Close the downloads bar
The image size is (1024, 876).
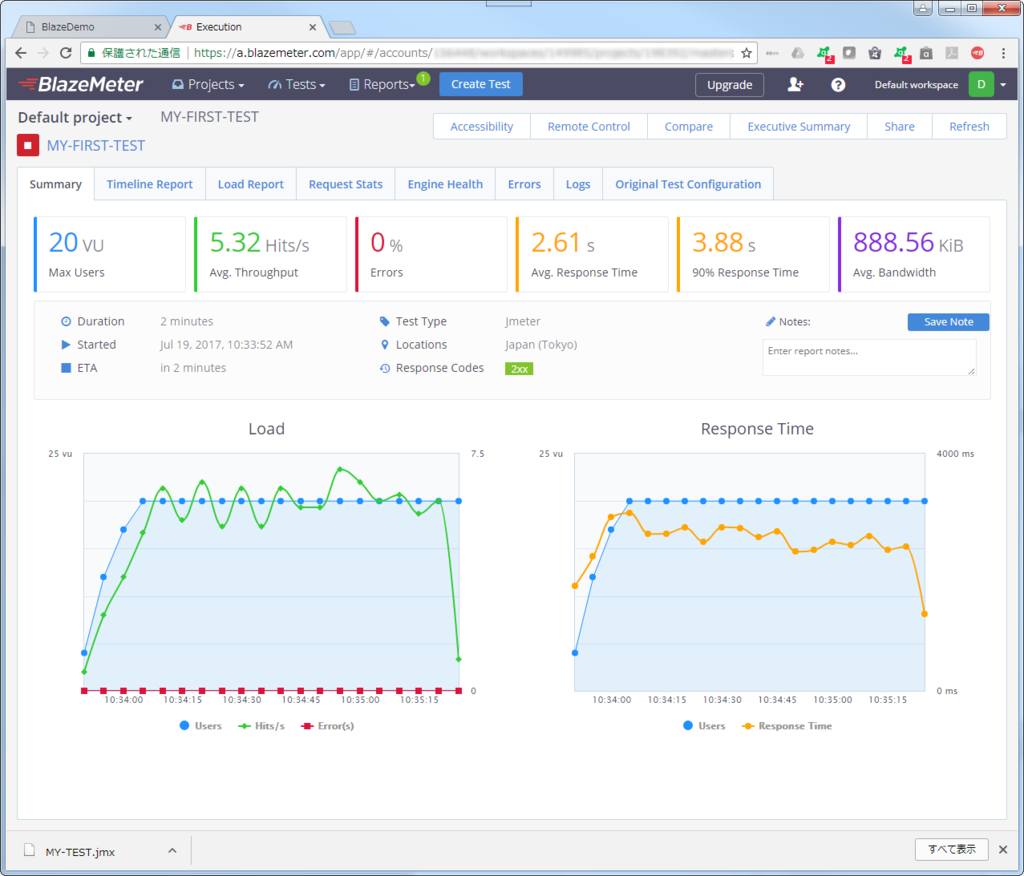[1003, 849]
